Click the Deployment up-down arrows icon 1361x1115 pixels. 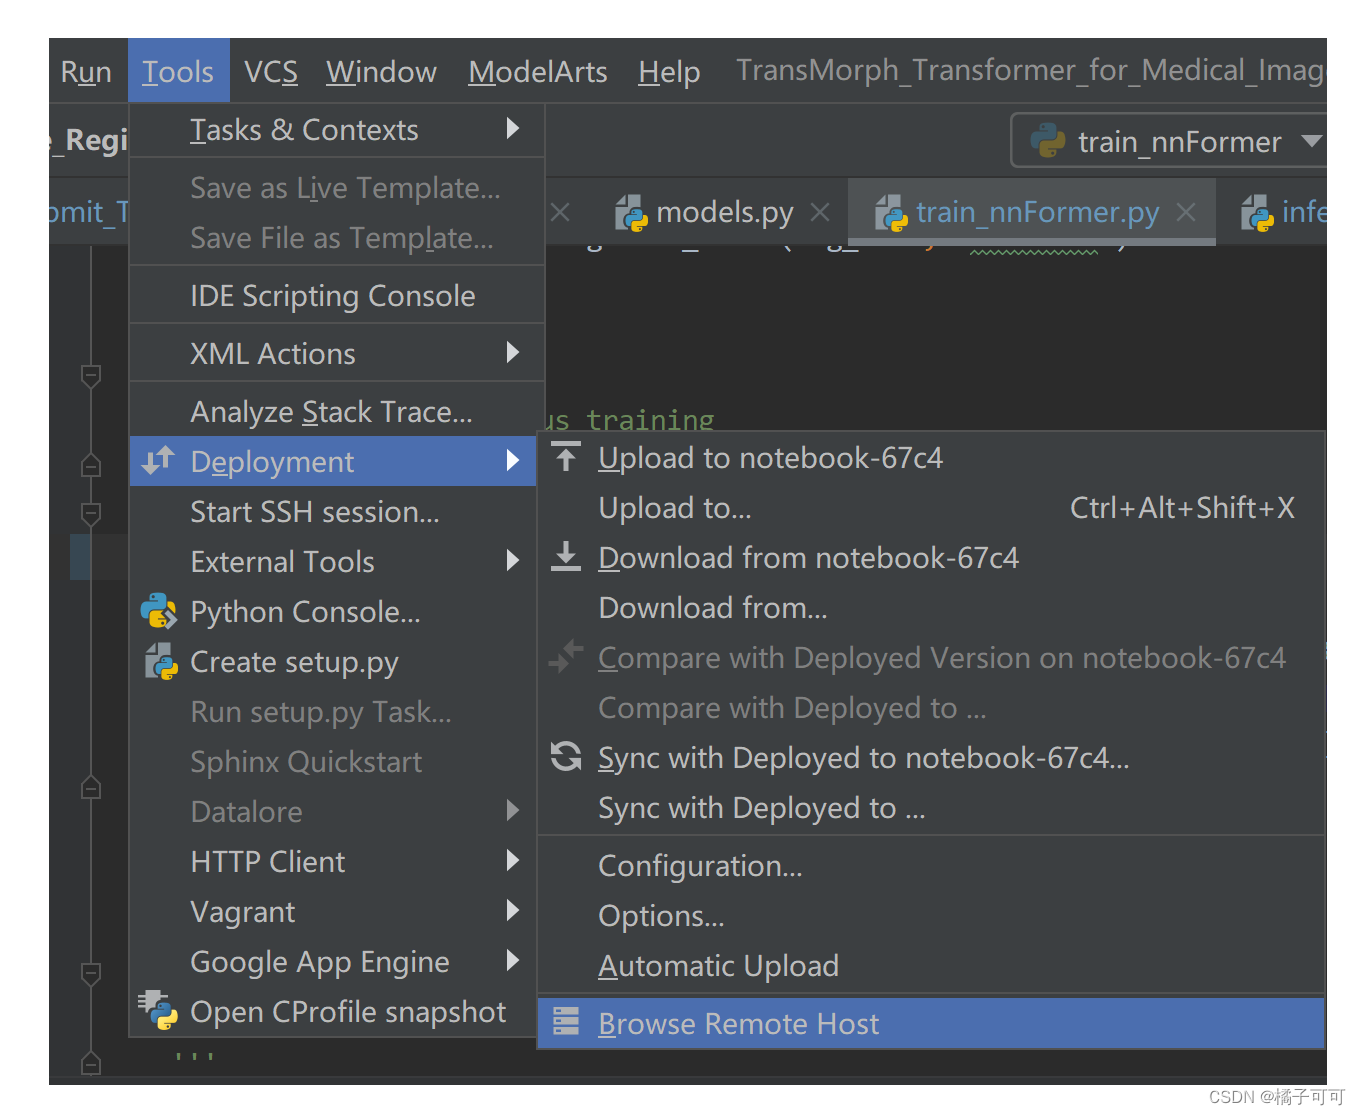tap(158, 461)
